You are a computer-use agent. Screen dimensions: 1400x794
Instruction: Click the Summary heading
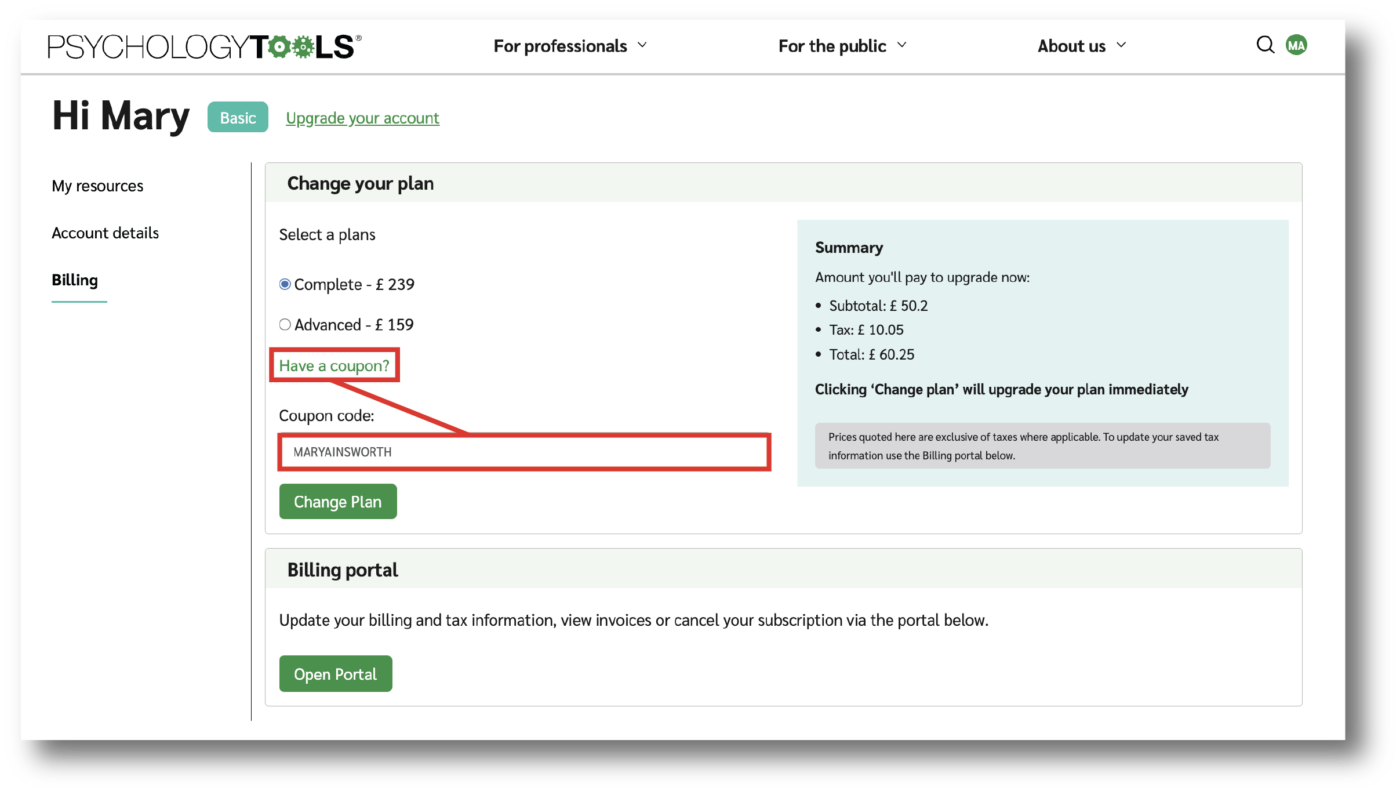click(849, 248)
